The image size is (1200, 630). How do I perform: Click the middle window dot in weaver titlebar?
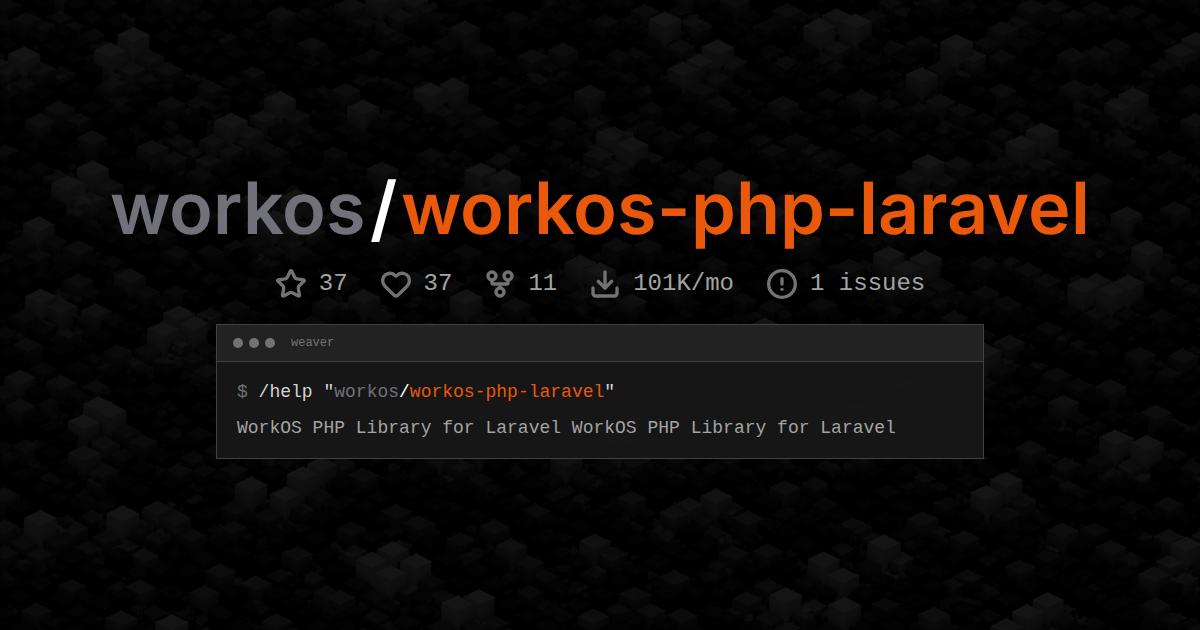pos(254,343)
